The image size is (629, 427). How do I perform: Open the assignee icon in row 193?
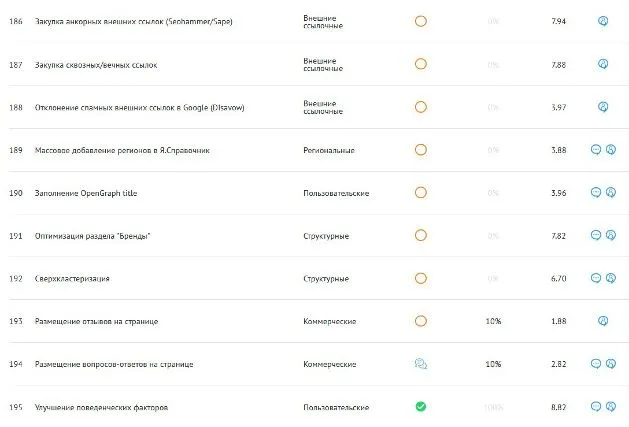point(603,321)
